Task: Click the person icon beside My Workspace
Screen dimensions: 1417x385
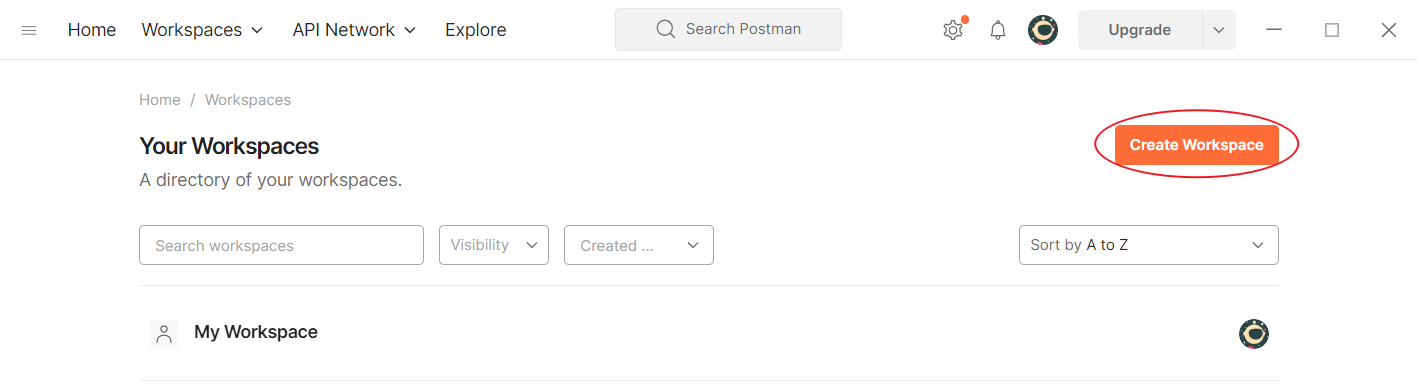Action: [164, 333]
